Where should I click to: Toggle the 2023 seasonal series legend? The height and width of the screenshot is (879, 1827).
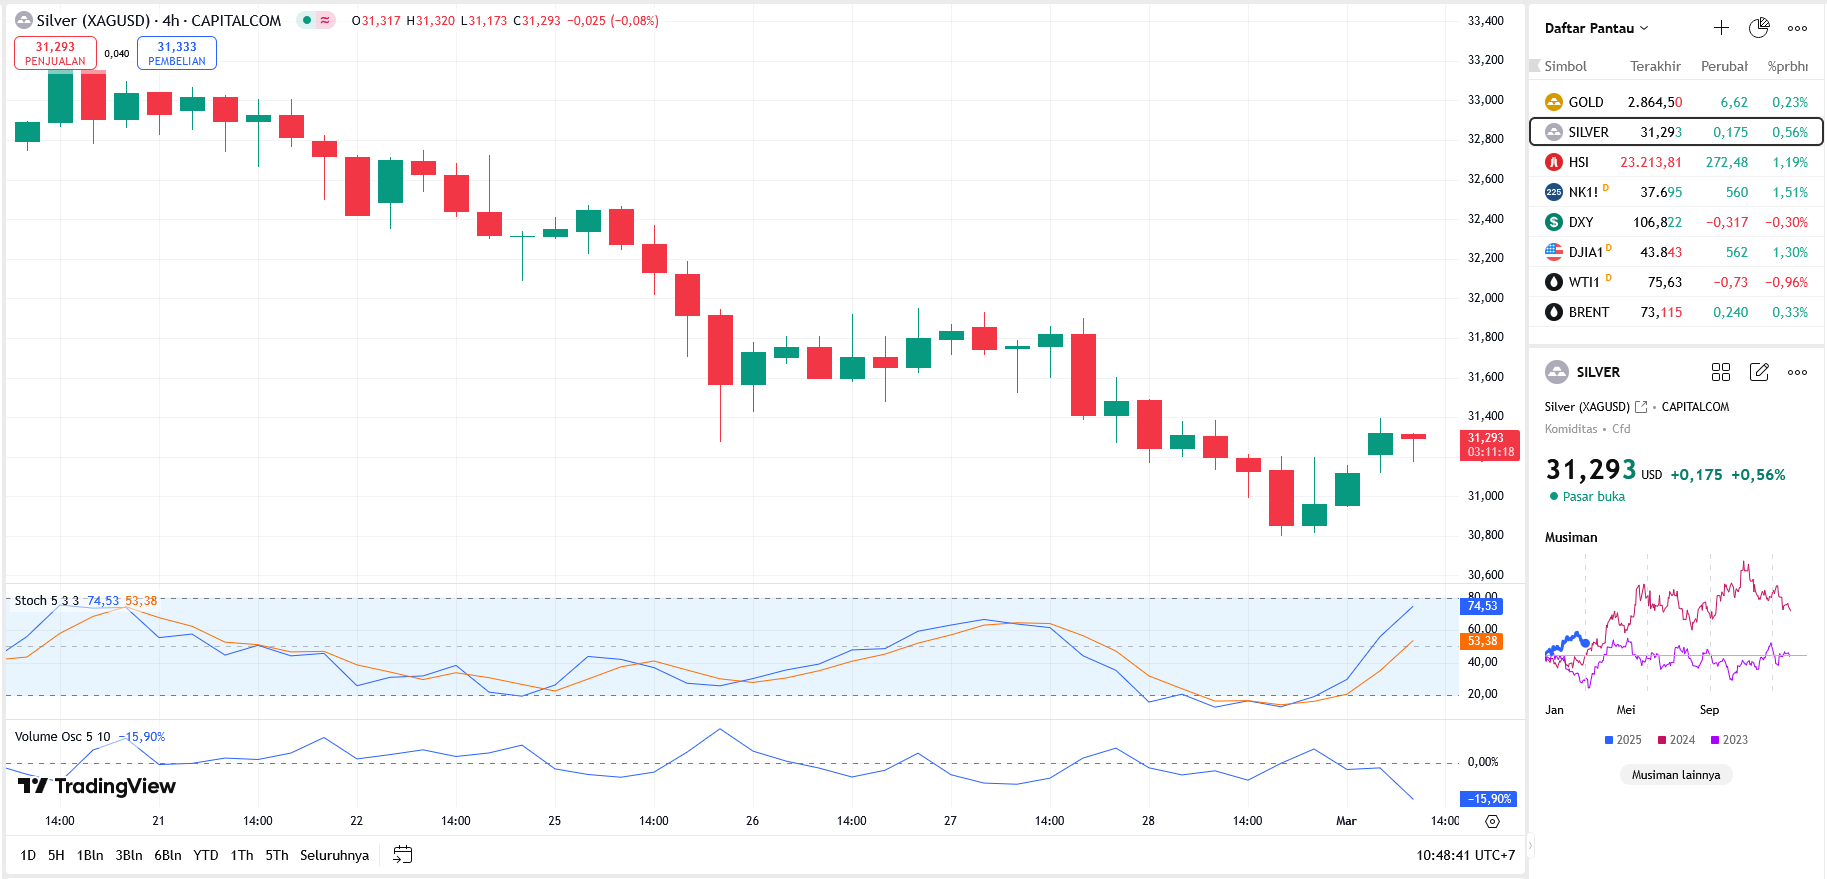[x=1729, y=740]
